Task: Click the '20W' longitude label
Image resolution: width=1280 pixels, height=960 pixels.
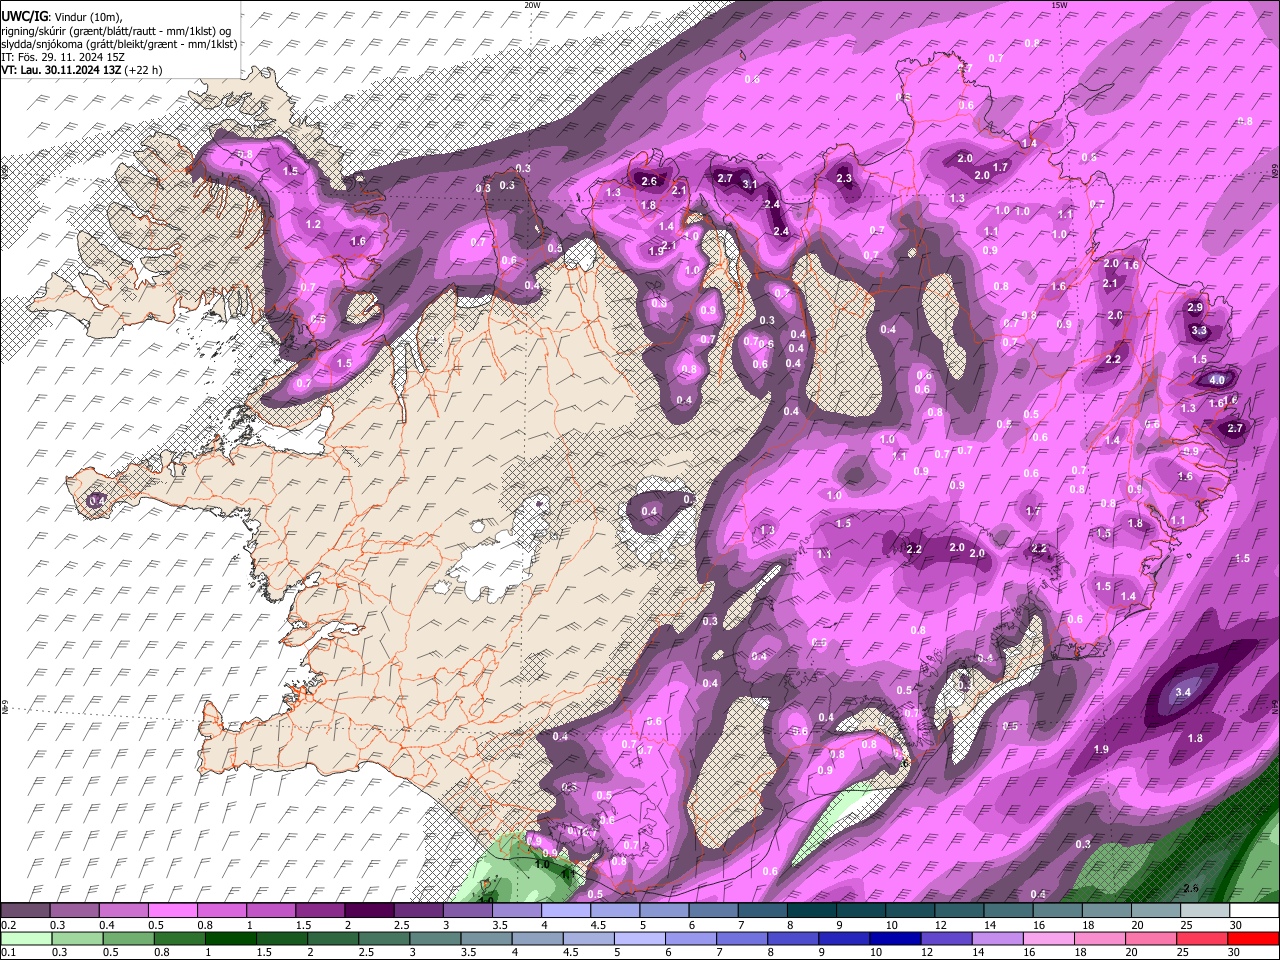Action: pos(532,5)
